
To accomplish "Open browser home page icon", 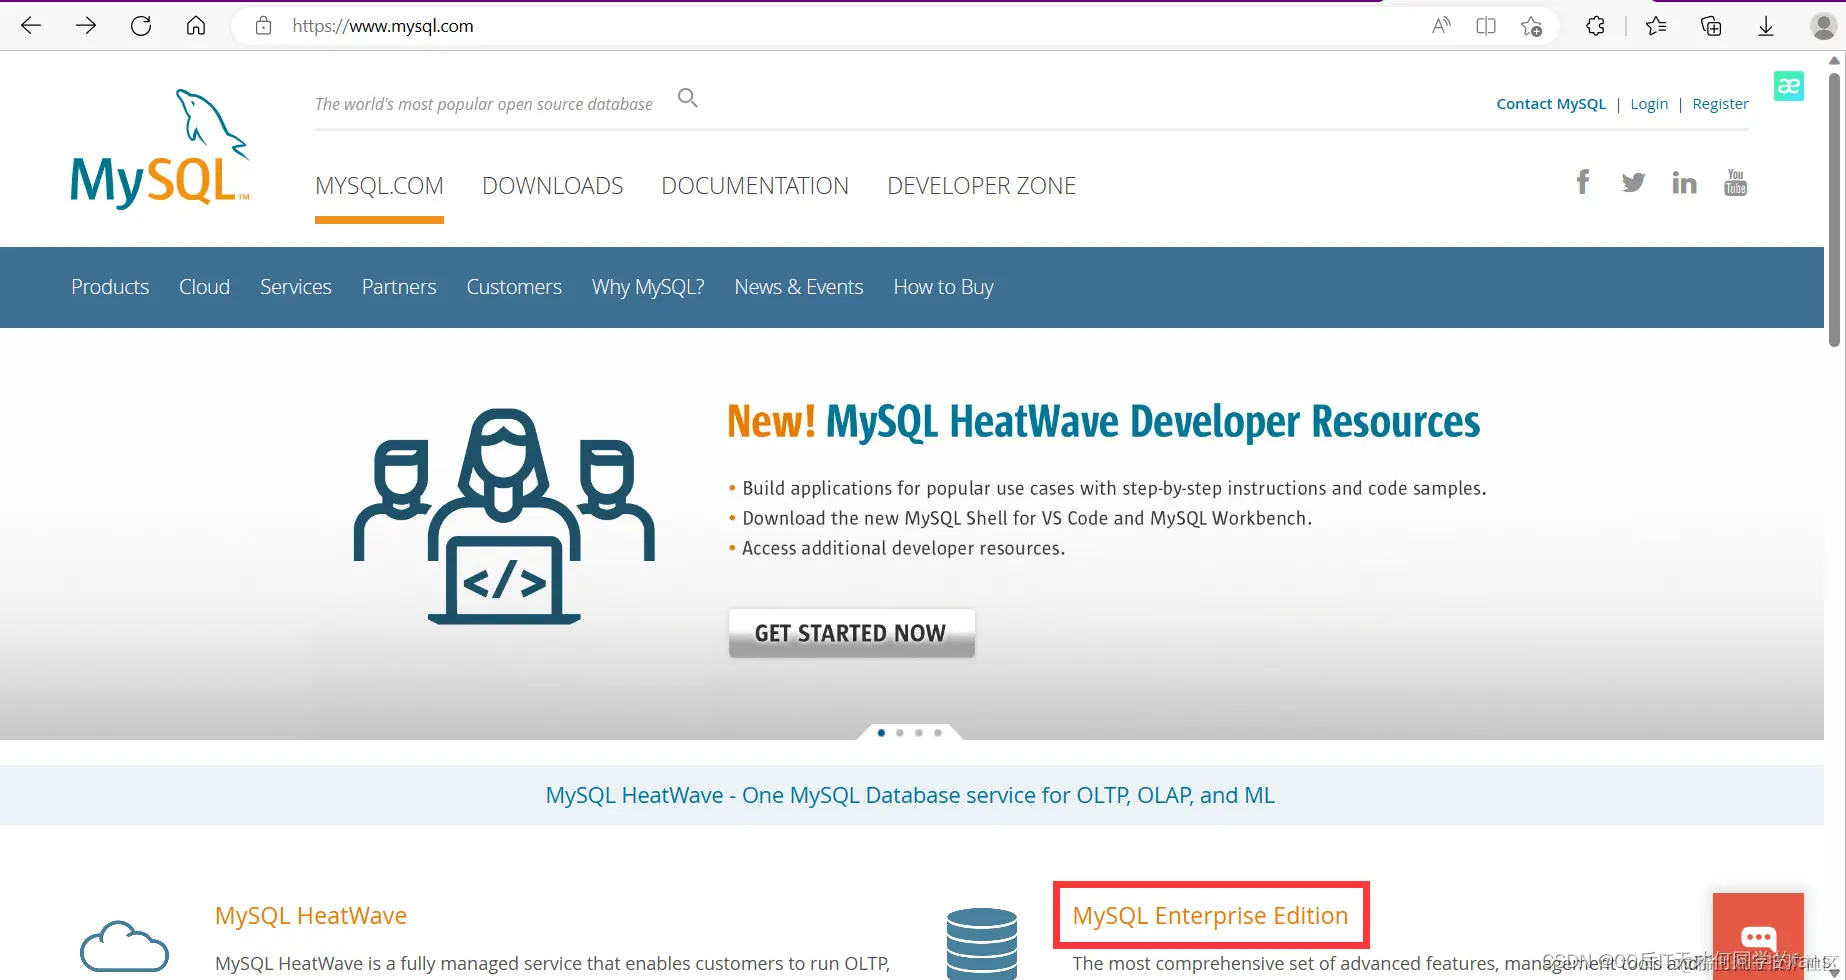I will 196,26.
